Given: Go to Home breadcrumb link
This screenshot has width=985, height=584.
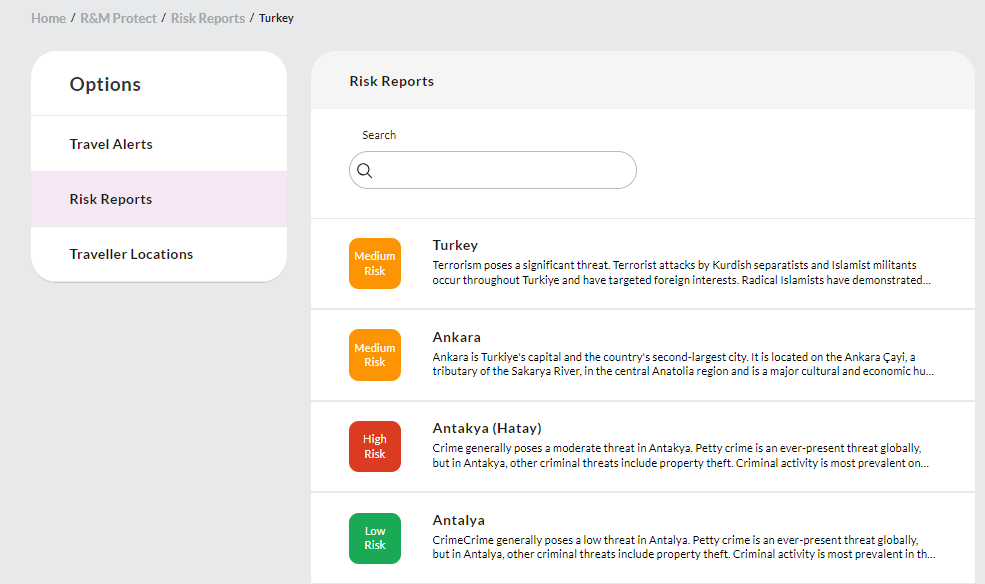Looking at the screenshot, I should point(48,18).
